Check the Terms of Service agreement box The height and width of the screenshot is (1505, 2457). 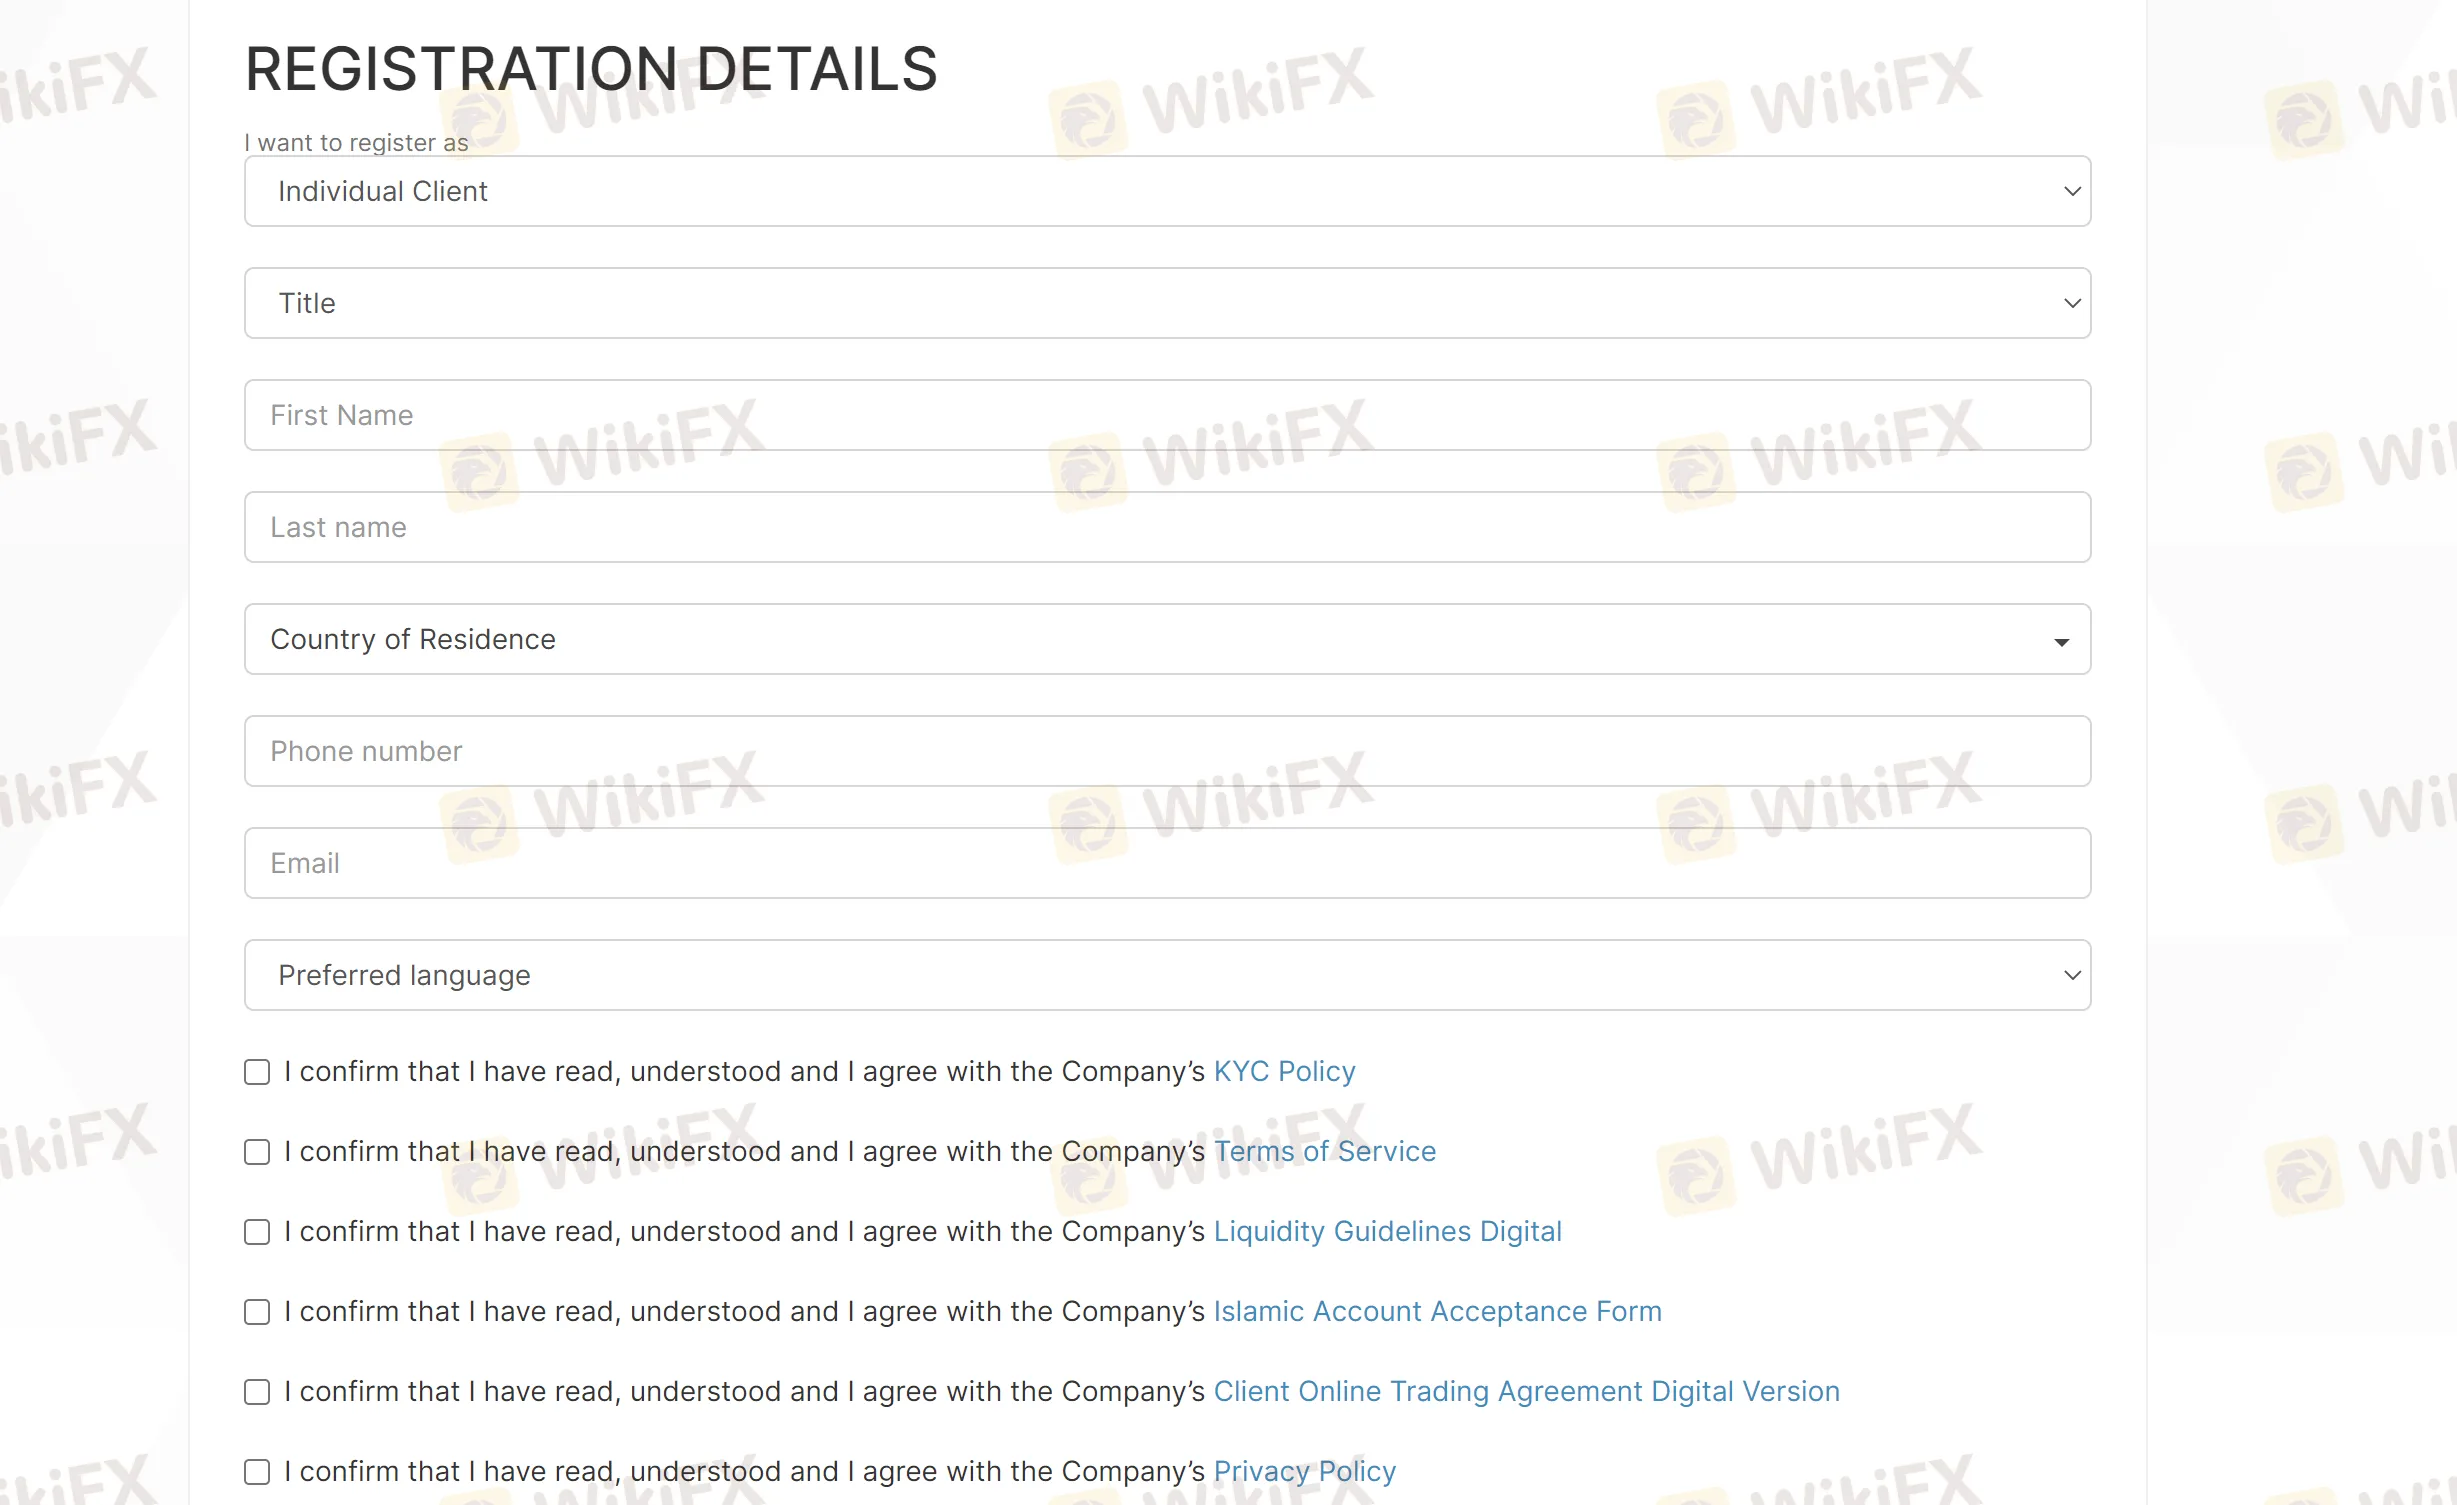(x=257, y=1152)
